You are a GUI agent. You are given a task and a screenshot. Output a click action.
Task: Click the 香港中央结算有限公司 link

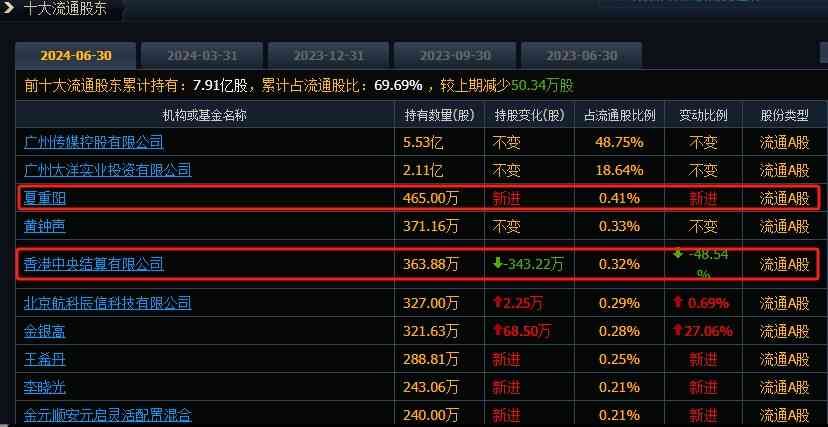[x=93, y=264]
